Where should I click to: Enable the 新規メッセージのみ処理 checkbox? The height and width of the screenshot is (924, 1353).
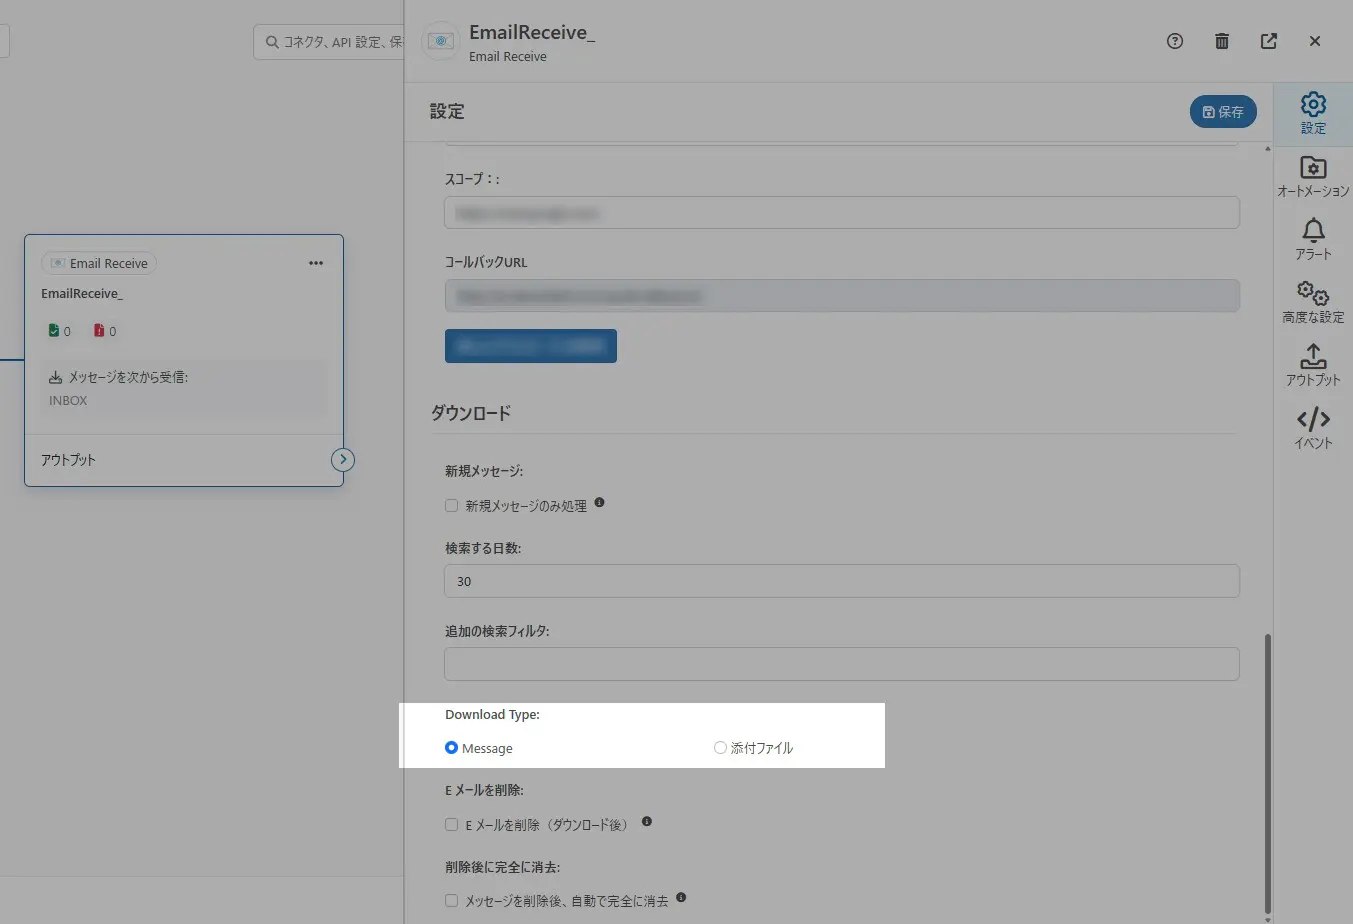451,505
